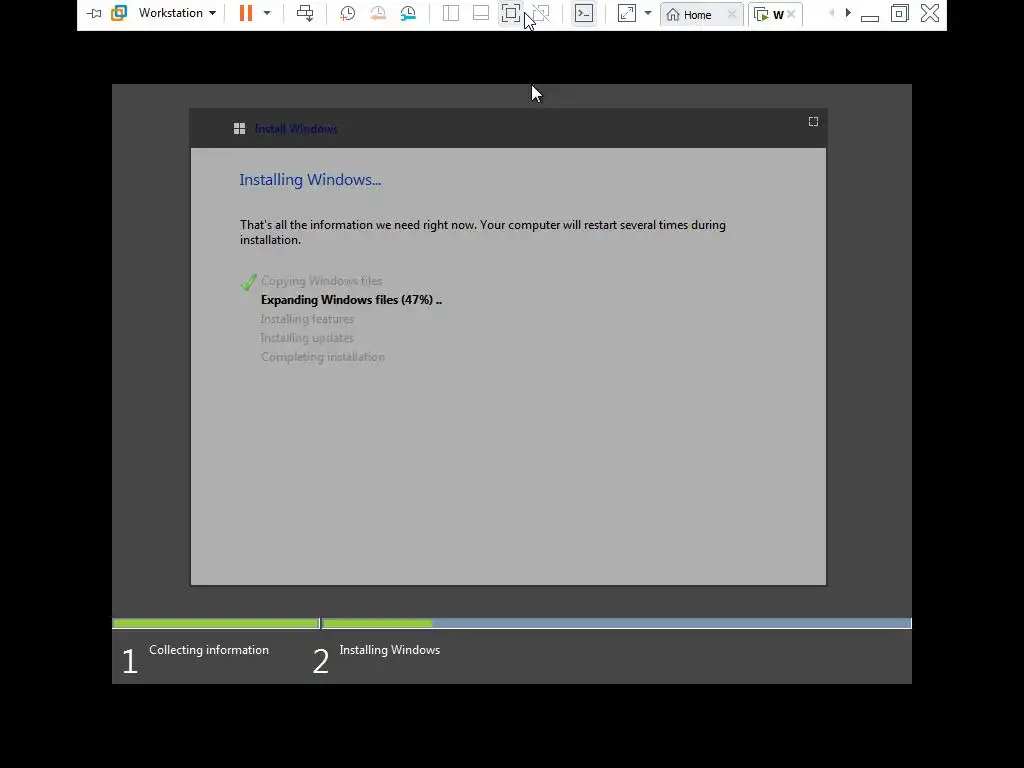Click the Install Windows logo icon
This screenshot has height=768, width=1024.
point(240,129)
